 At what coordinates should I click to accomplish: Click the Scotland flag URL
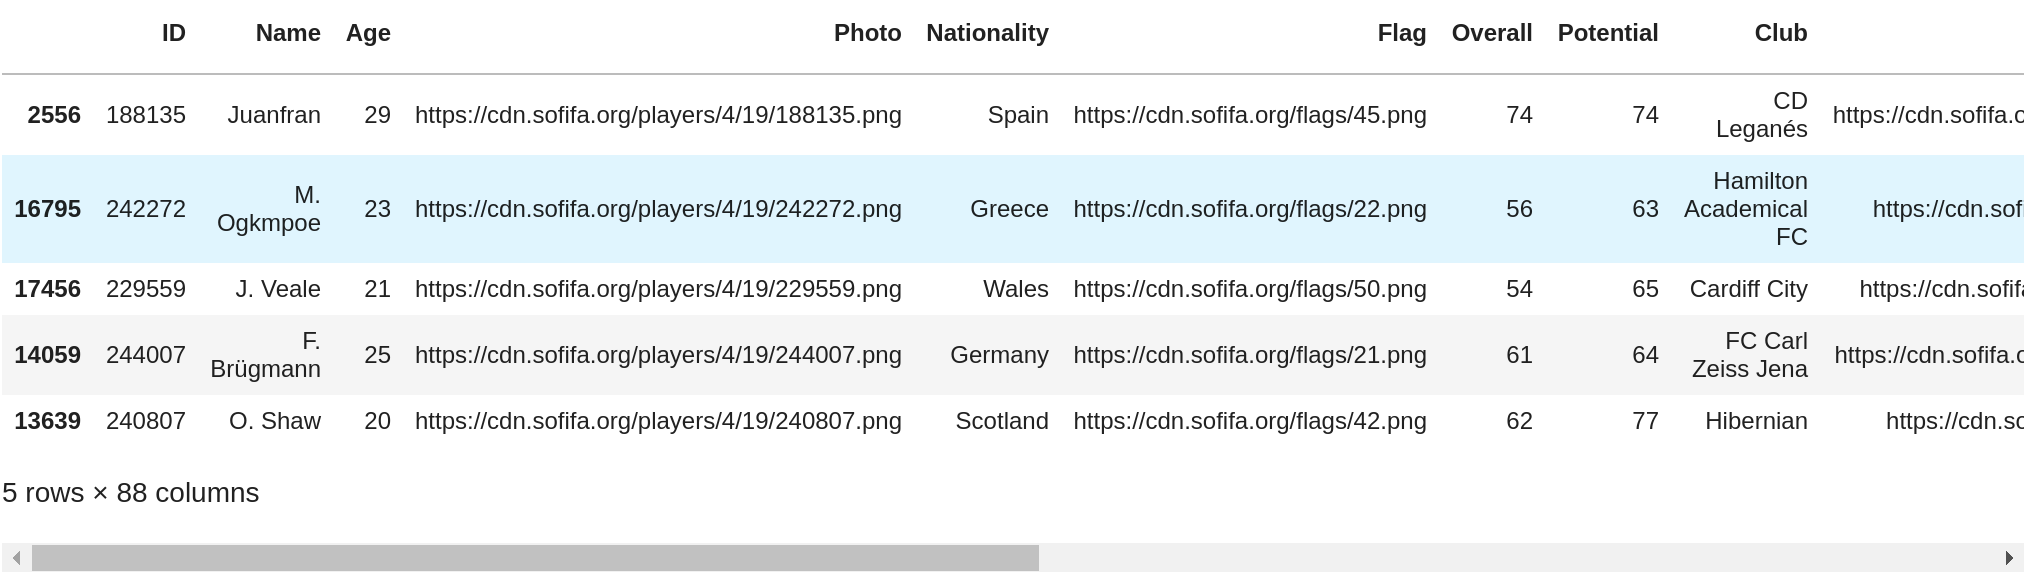coord(1249,421)
